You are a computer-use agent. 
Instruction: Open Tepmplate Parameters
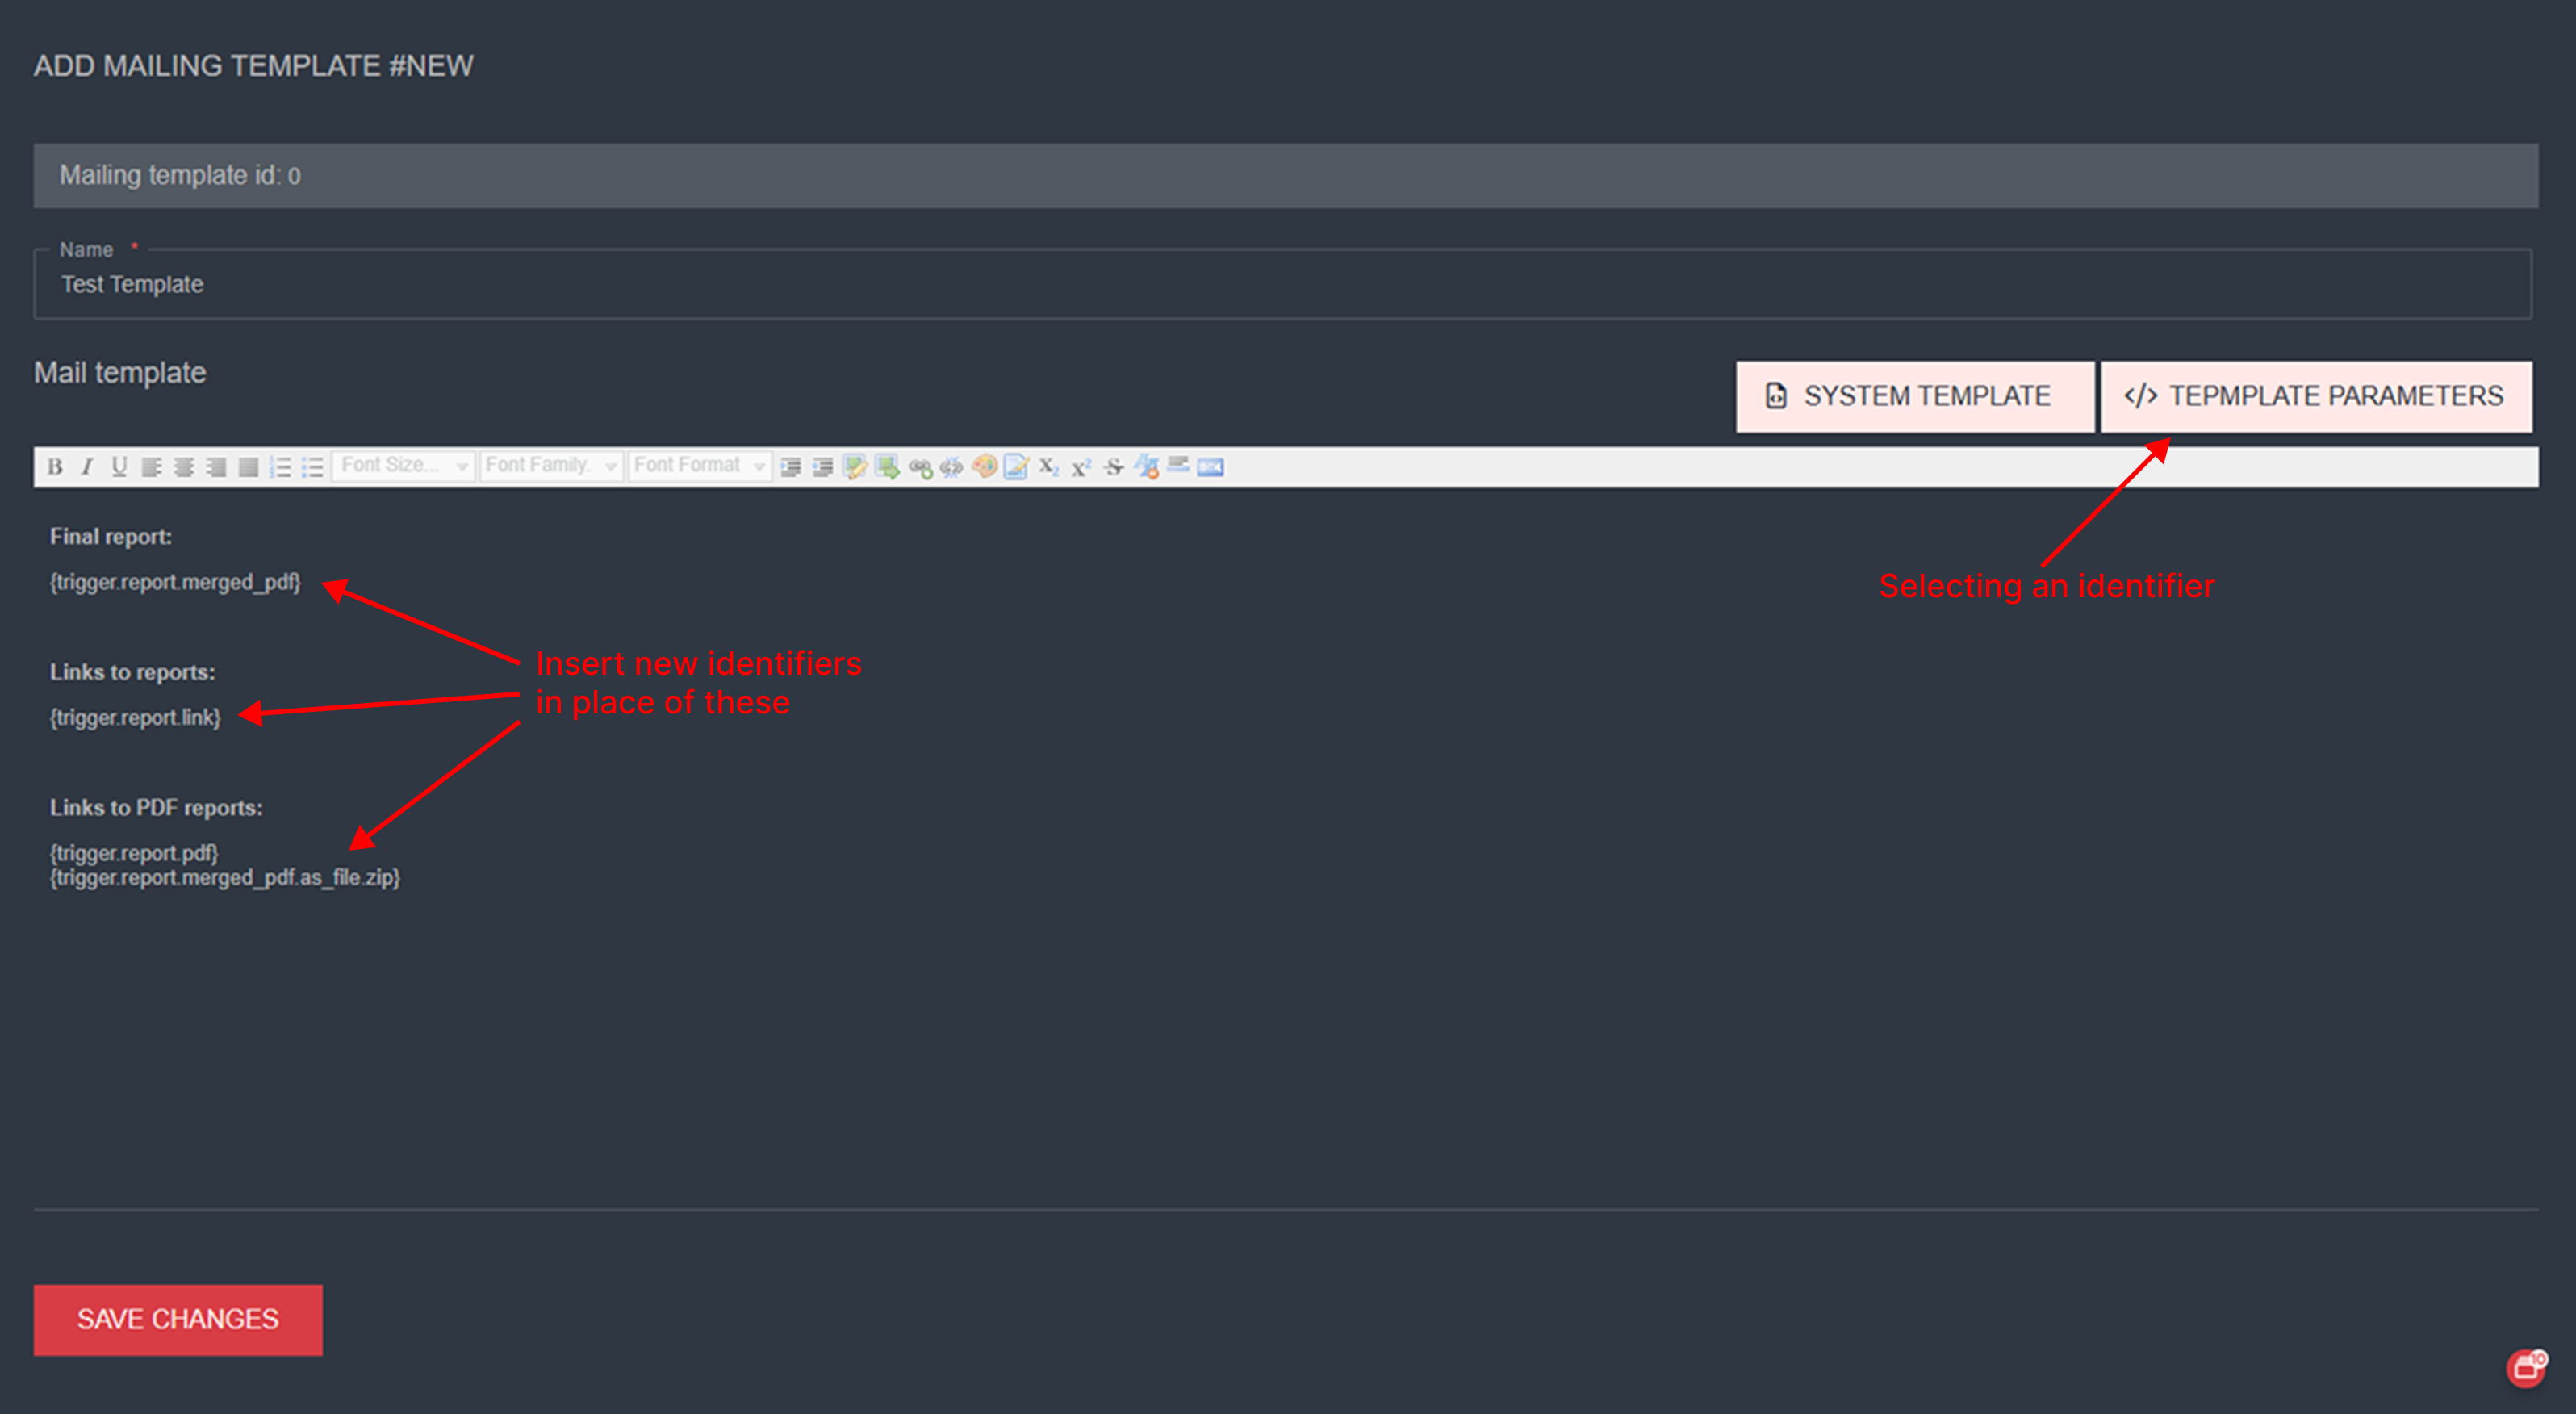(2316, 397)
